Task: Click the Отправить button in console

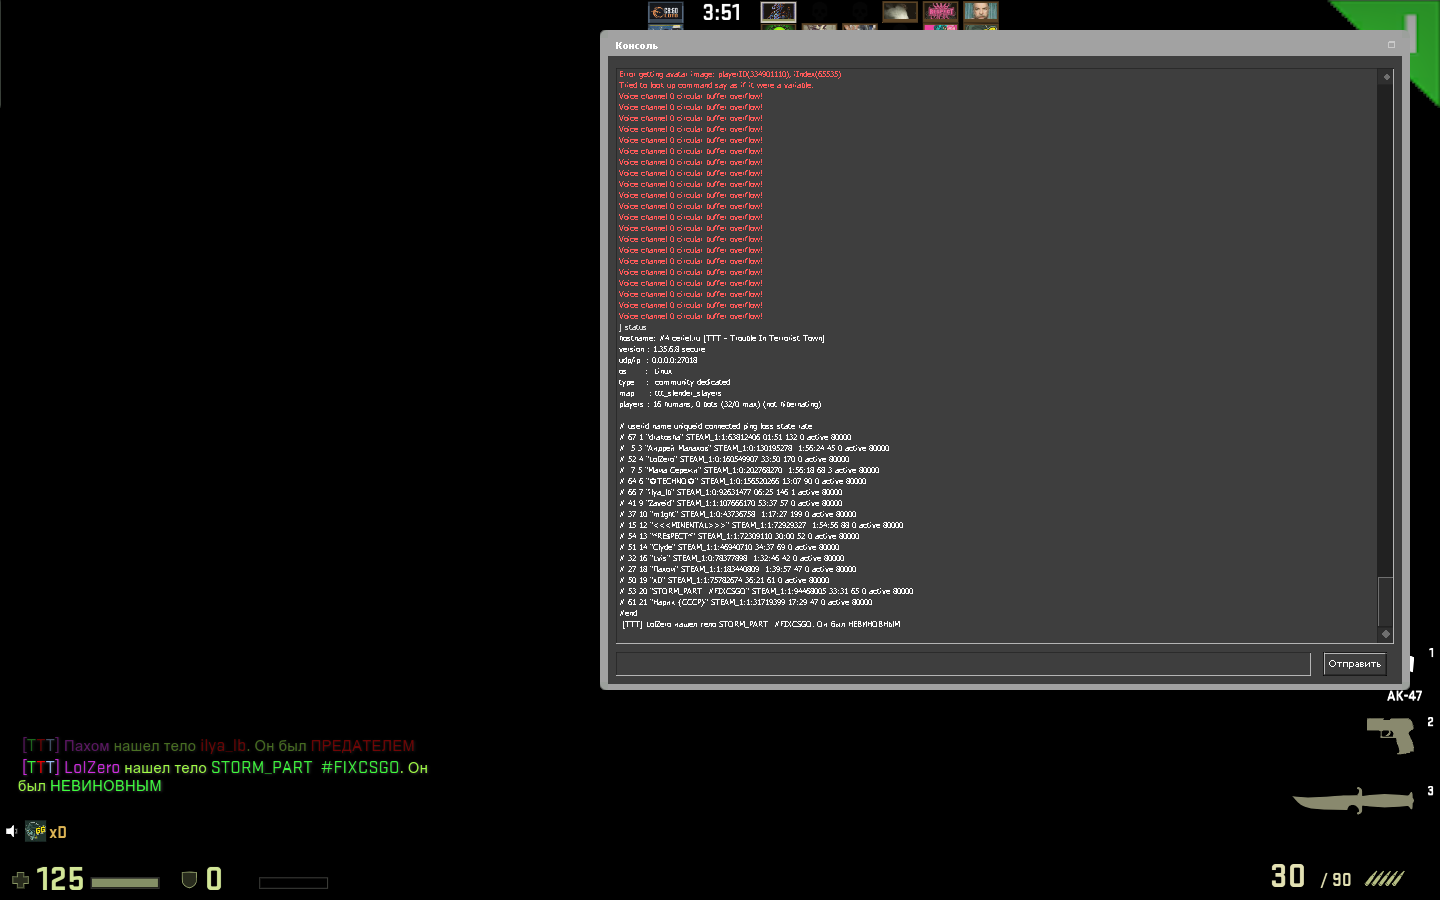Action: [x=1354, y=664]
